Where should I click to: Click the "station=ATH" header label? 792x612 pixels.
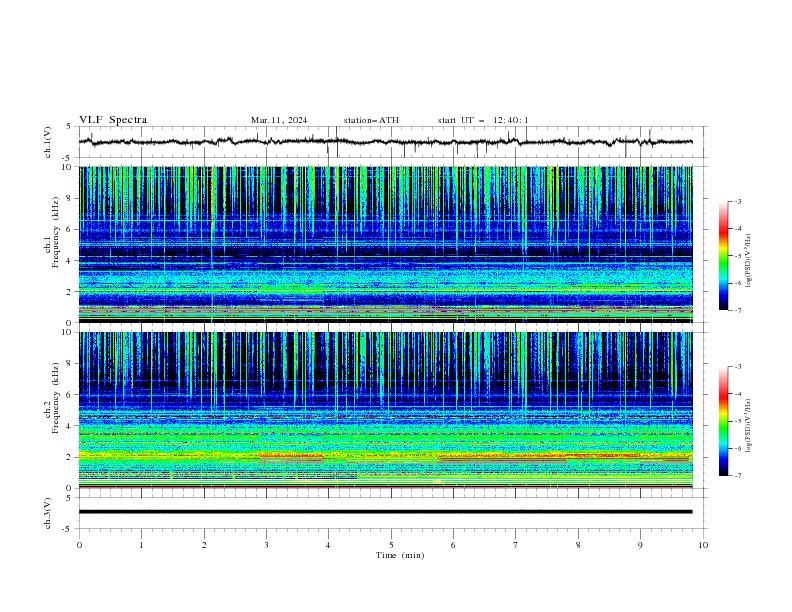pos(371,120)
